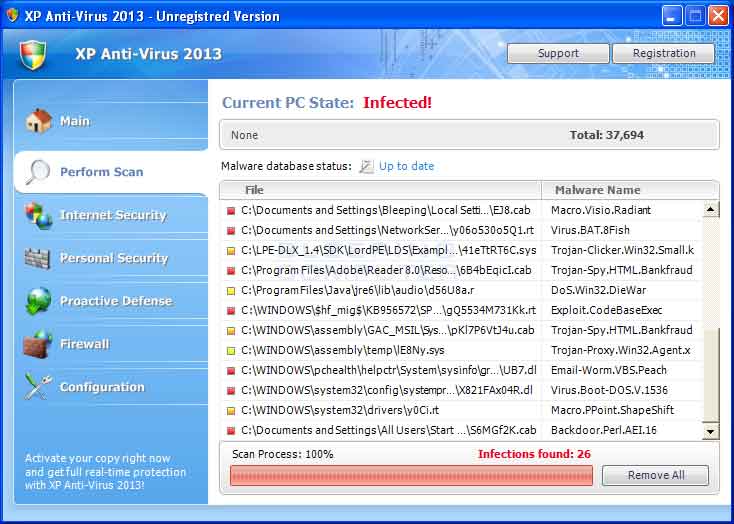
Task: Click the magnifying glass Perform Scan icon
Action: coord(37,172)
